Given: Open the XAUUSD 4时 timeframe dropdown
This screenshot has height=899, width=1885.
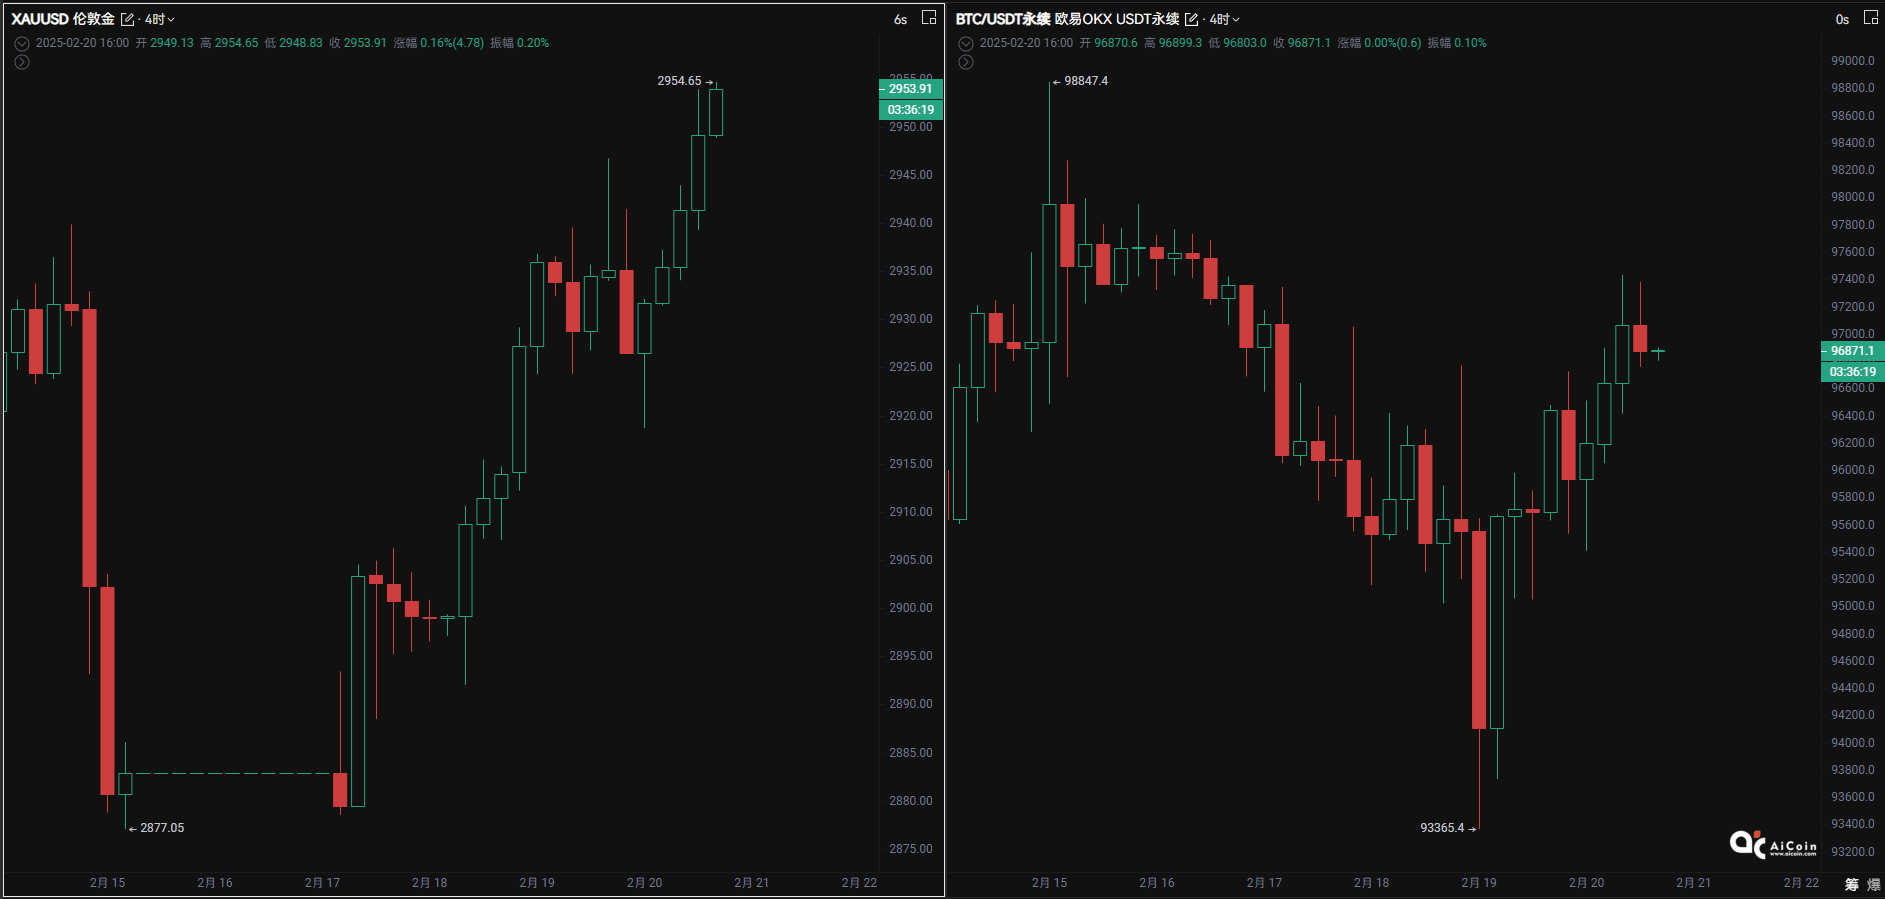Looking at the screenshot, I should (160, 19).
